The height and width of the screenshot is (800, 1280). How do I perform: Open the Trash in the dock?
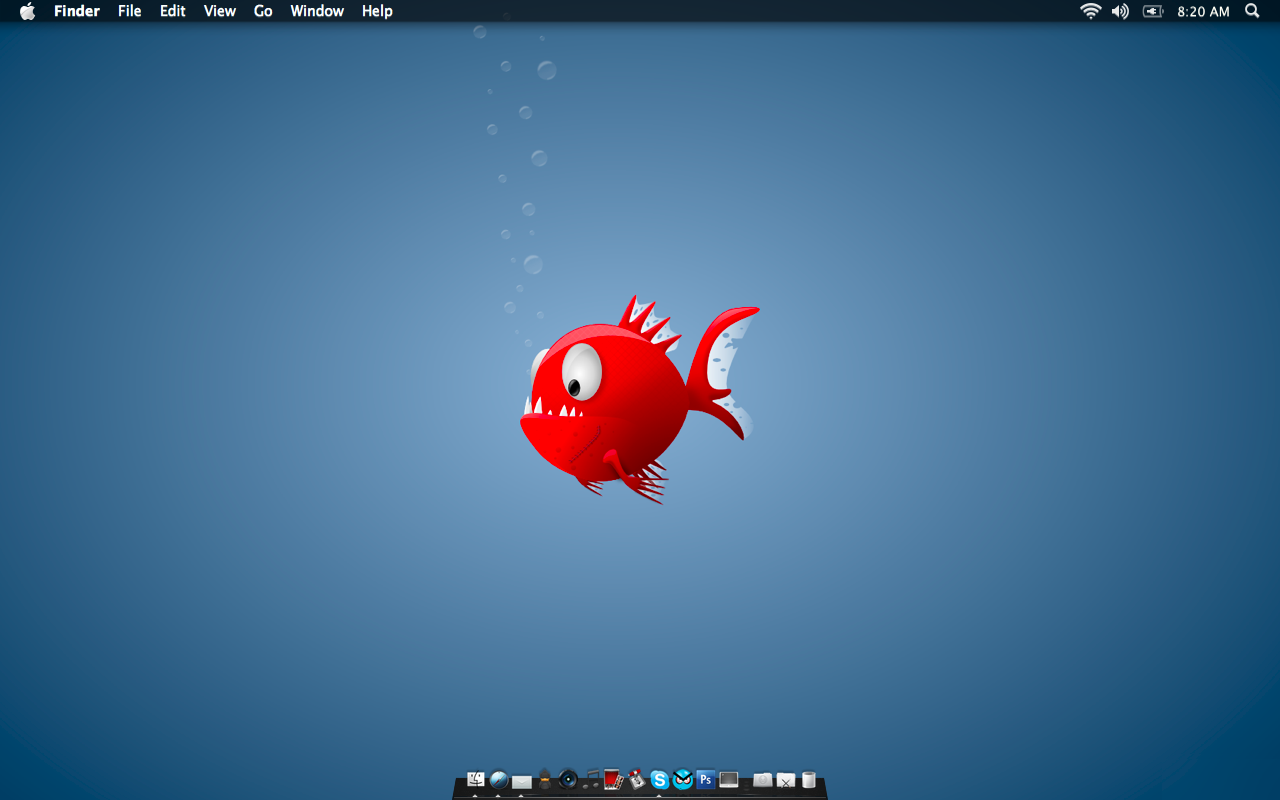click(x=809, y=780)
